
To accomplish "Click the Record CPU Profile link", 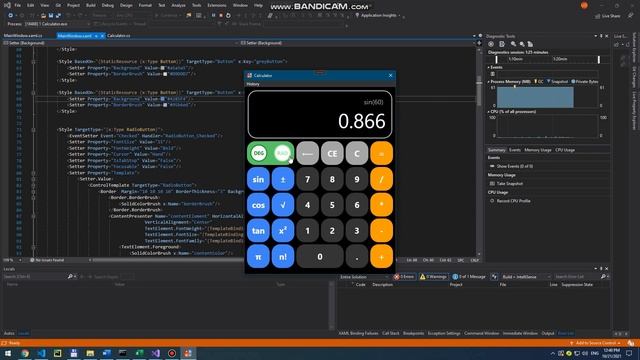I will click(x=513, y=201).
